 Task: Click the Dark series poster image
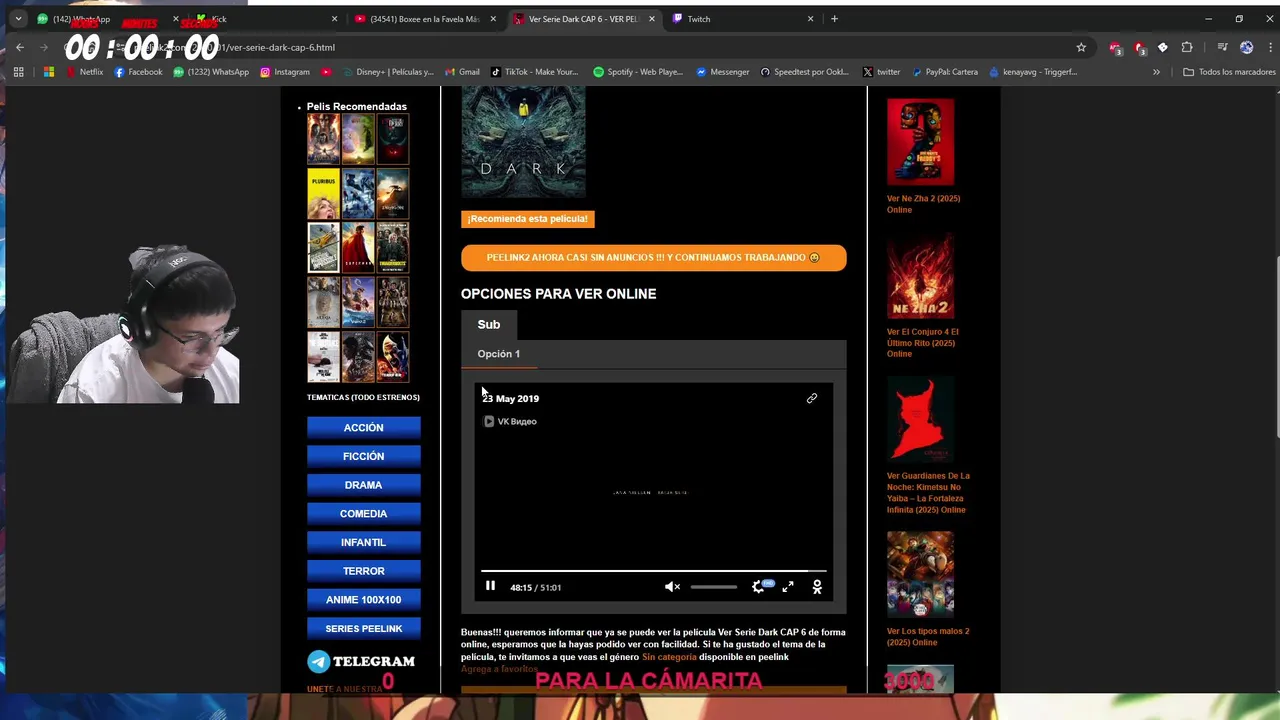click(x=523, y=141)
